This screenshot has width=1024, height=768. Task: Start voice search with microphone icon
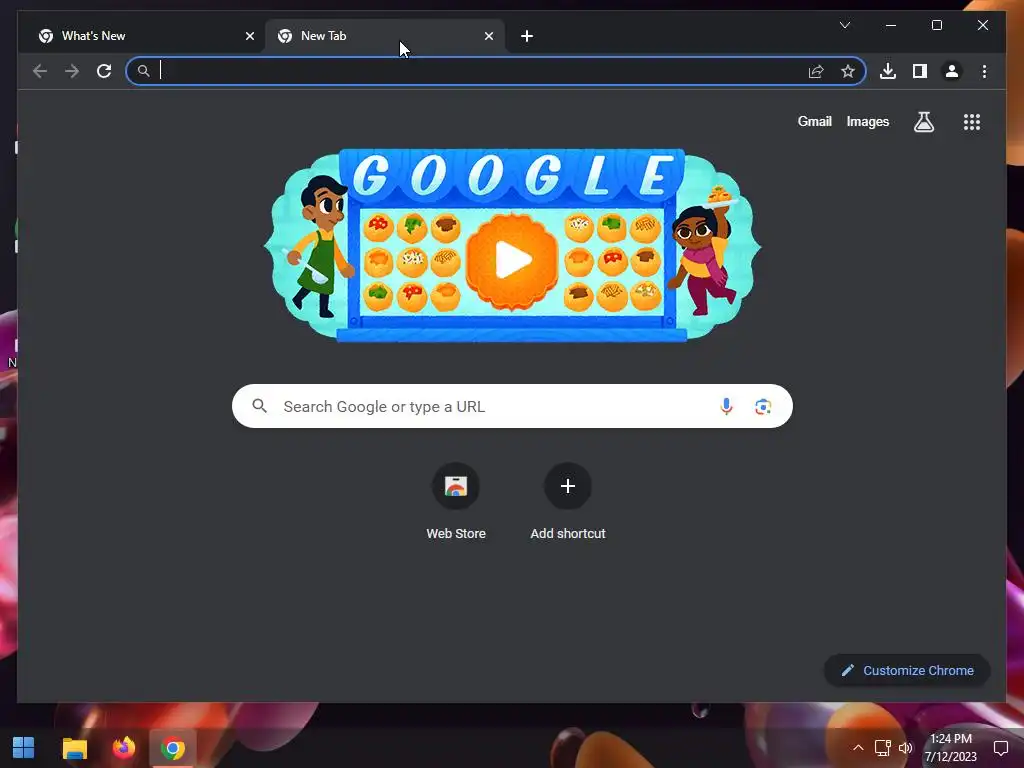coord(726,406)
